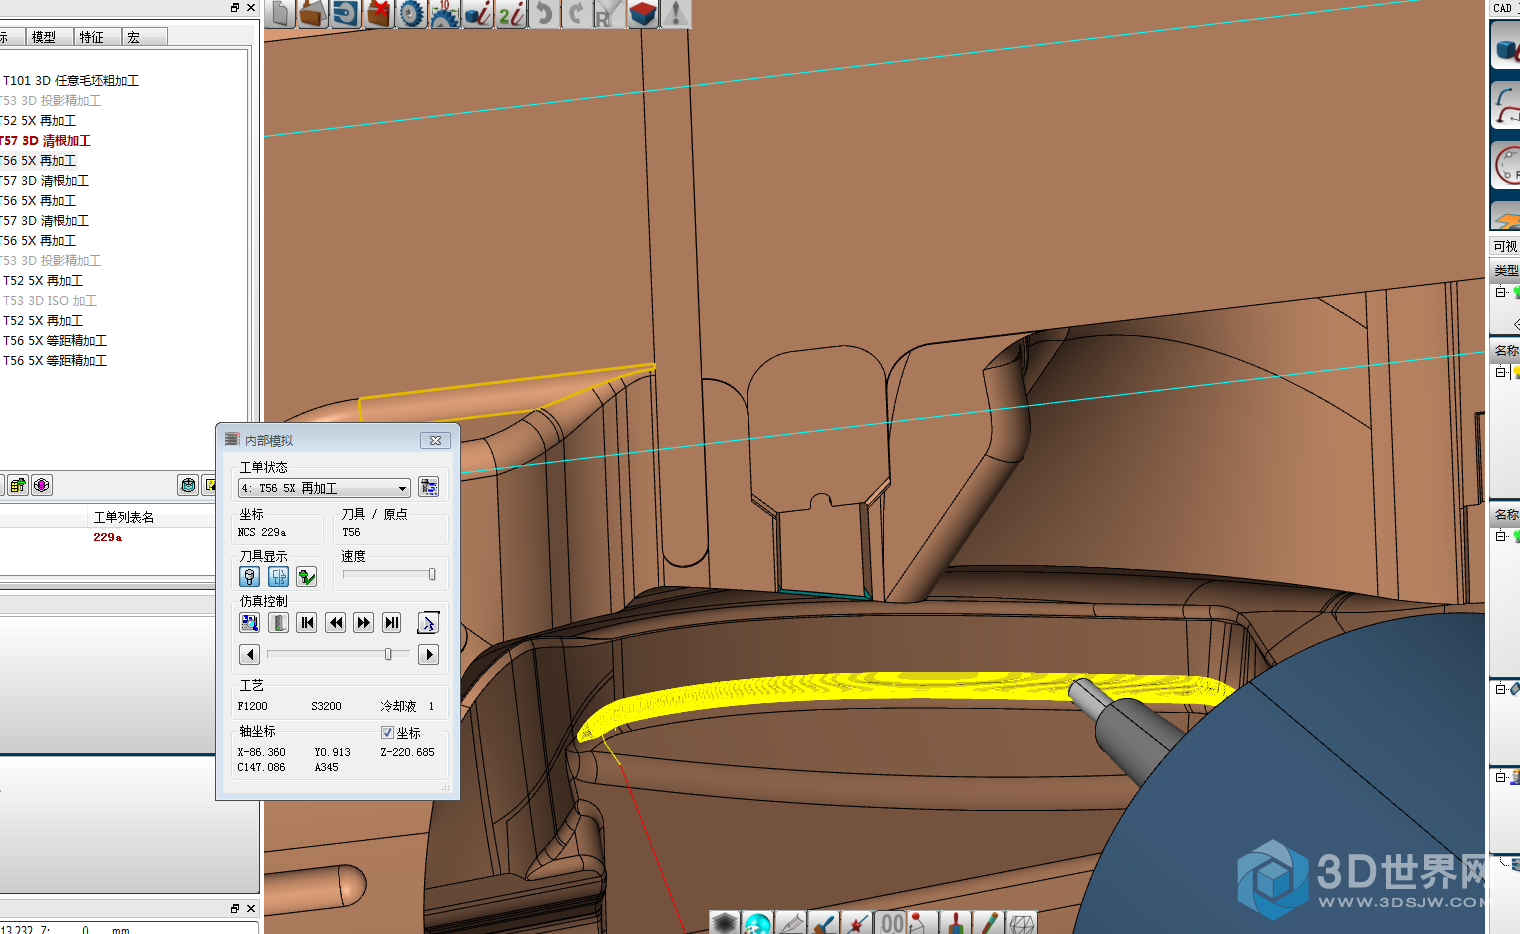Click the red ball pin icon
Screen dimensions: 1520x934
tap(922, 923)
